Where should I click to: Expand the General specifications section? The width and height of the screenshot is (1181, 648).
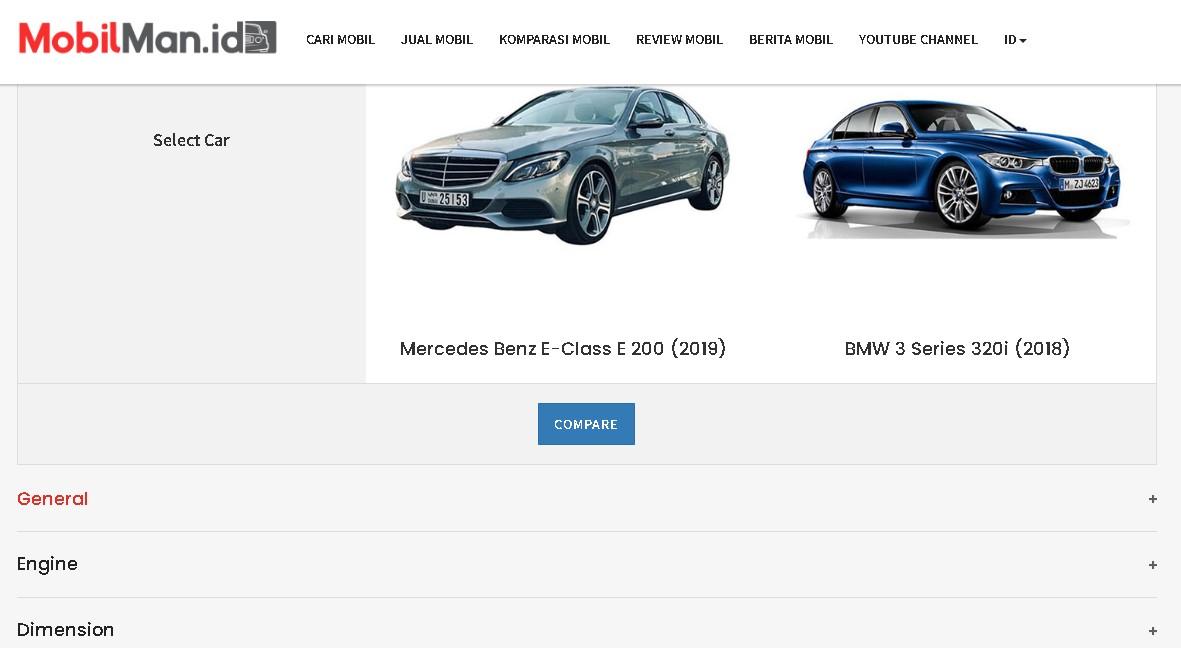pyautogui.click(x=586, y=499)
